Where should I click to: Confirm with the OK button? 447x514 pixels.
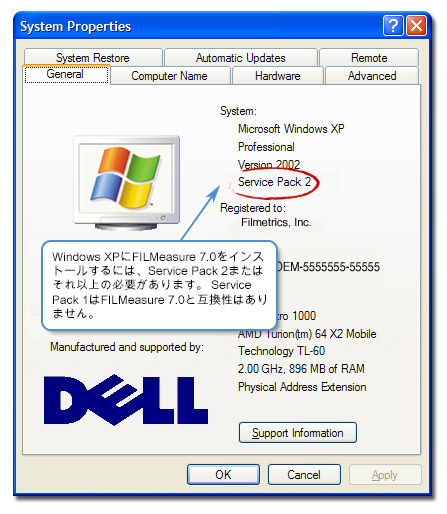223,474
